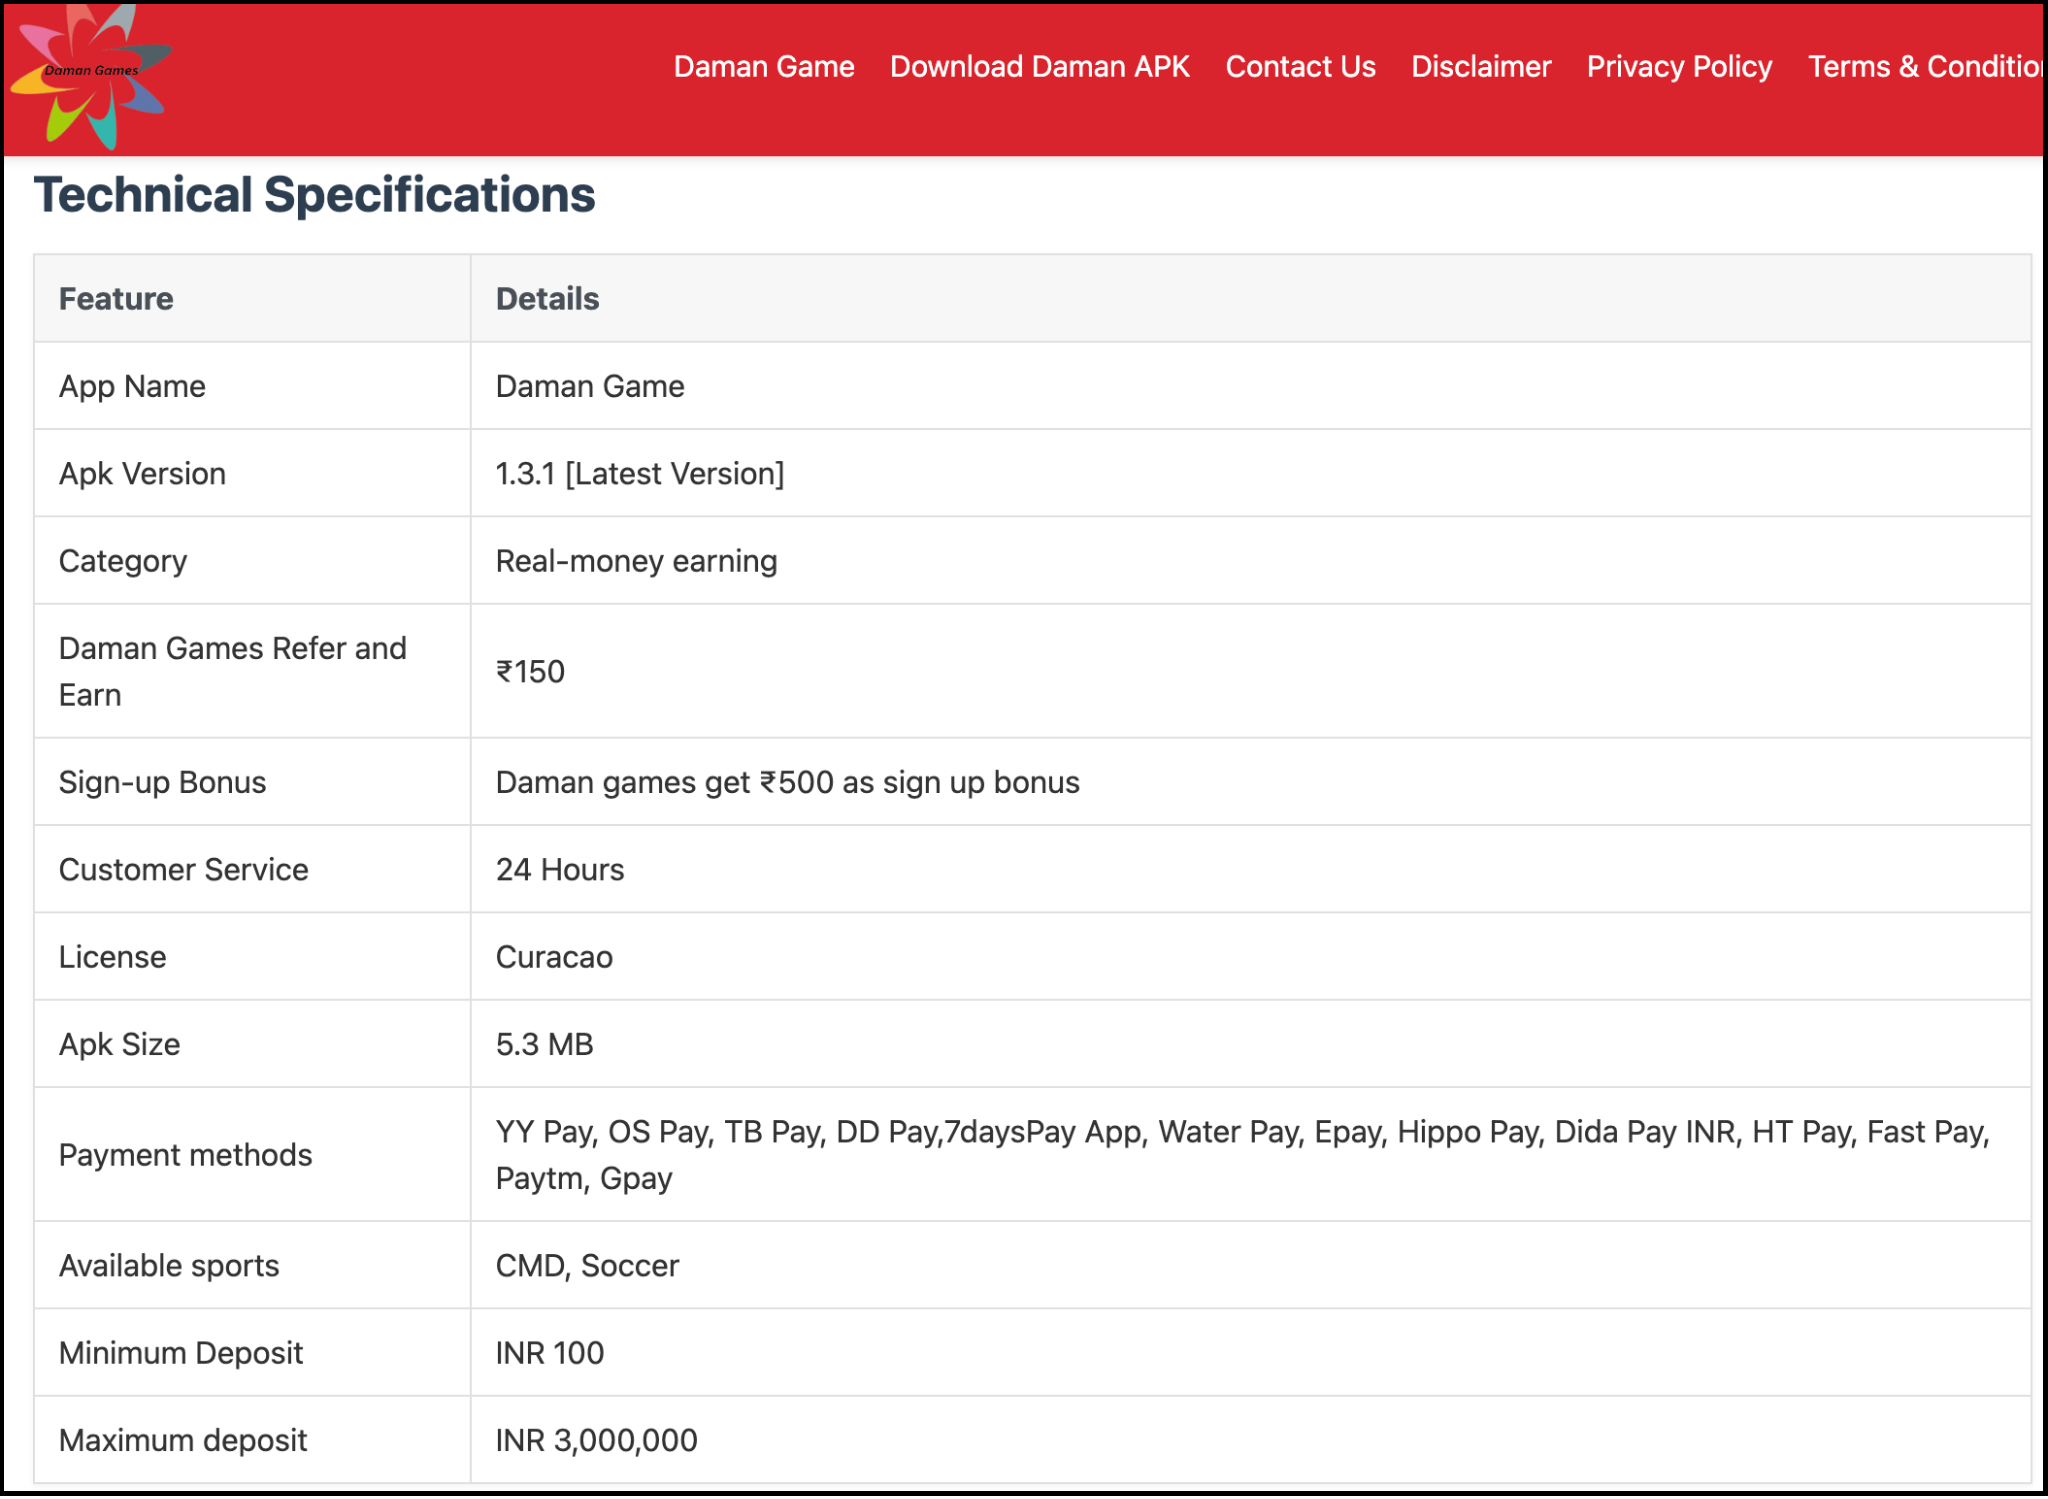Viewport: 2048px width, 1499px height.
Task: View the Privacy Policy page
Action: [1678, 66]
